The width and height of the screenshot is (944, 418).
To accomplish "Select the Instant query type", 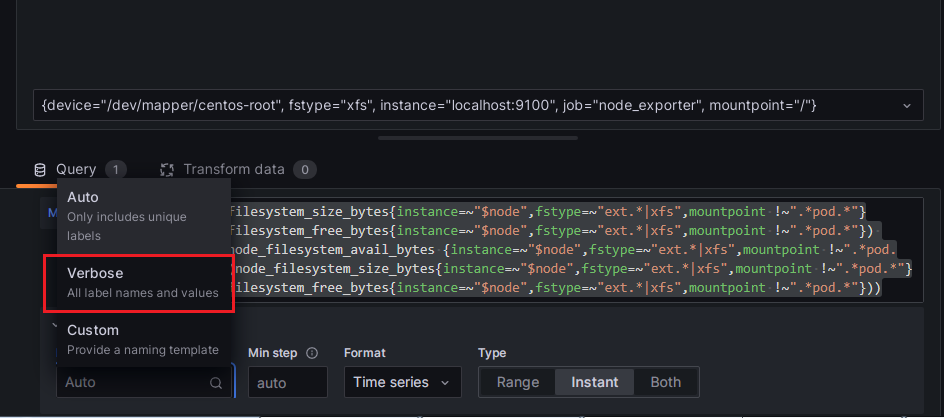I will [595, 382].
